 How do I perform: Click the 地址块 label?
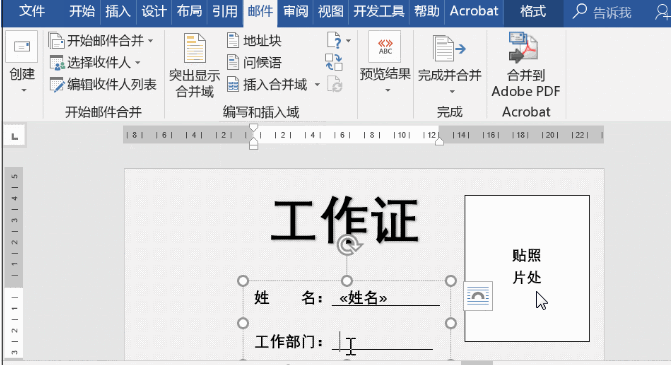click(262, 41)
